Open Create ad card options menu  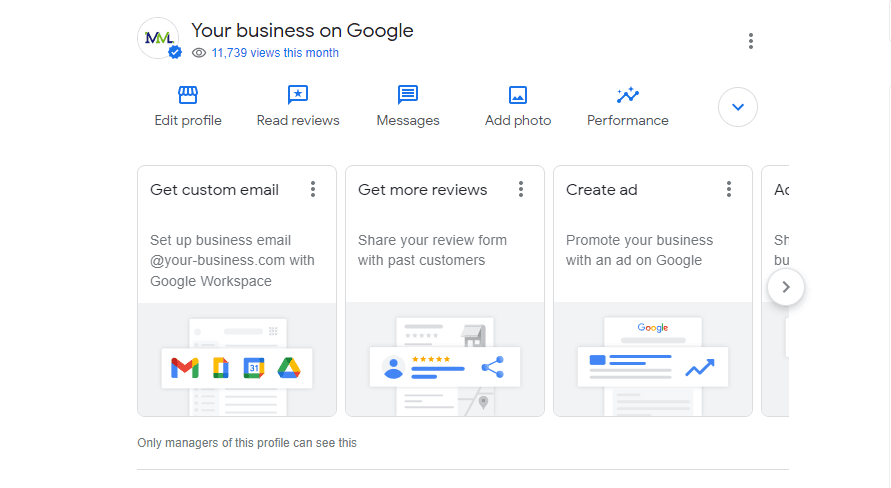click(x=728, y=189)
